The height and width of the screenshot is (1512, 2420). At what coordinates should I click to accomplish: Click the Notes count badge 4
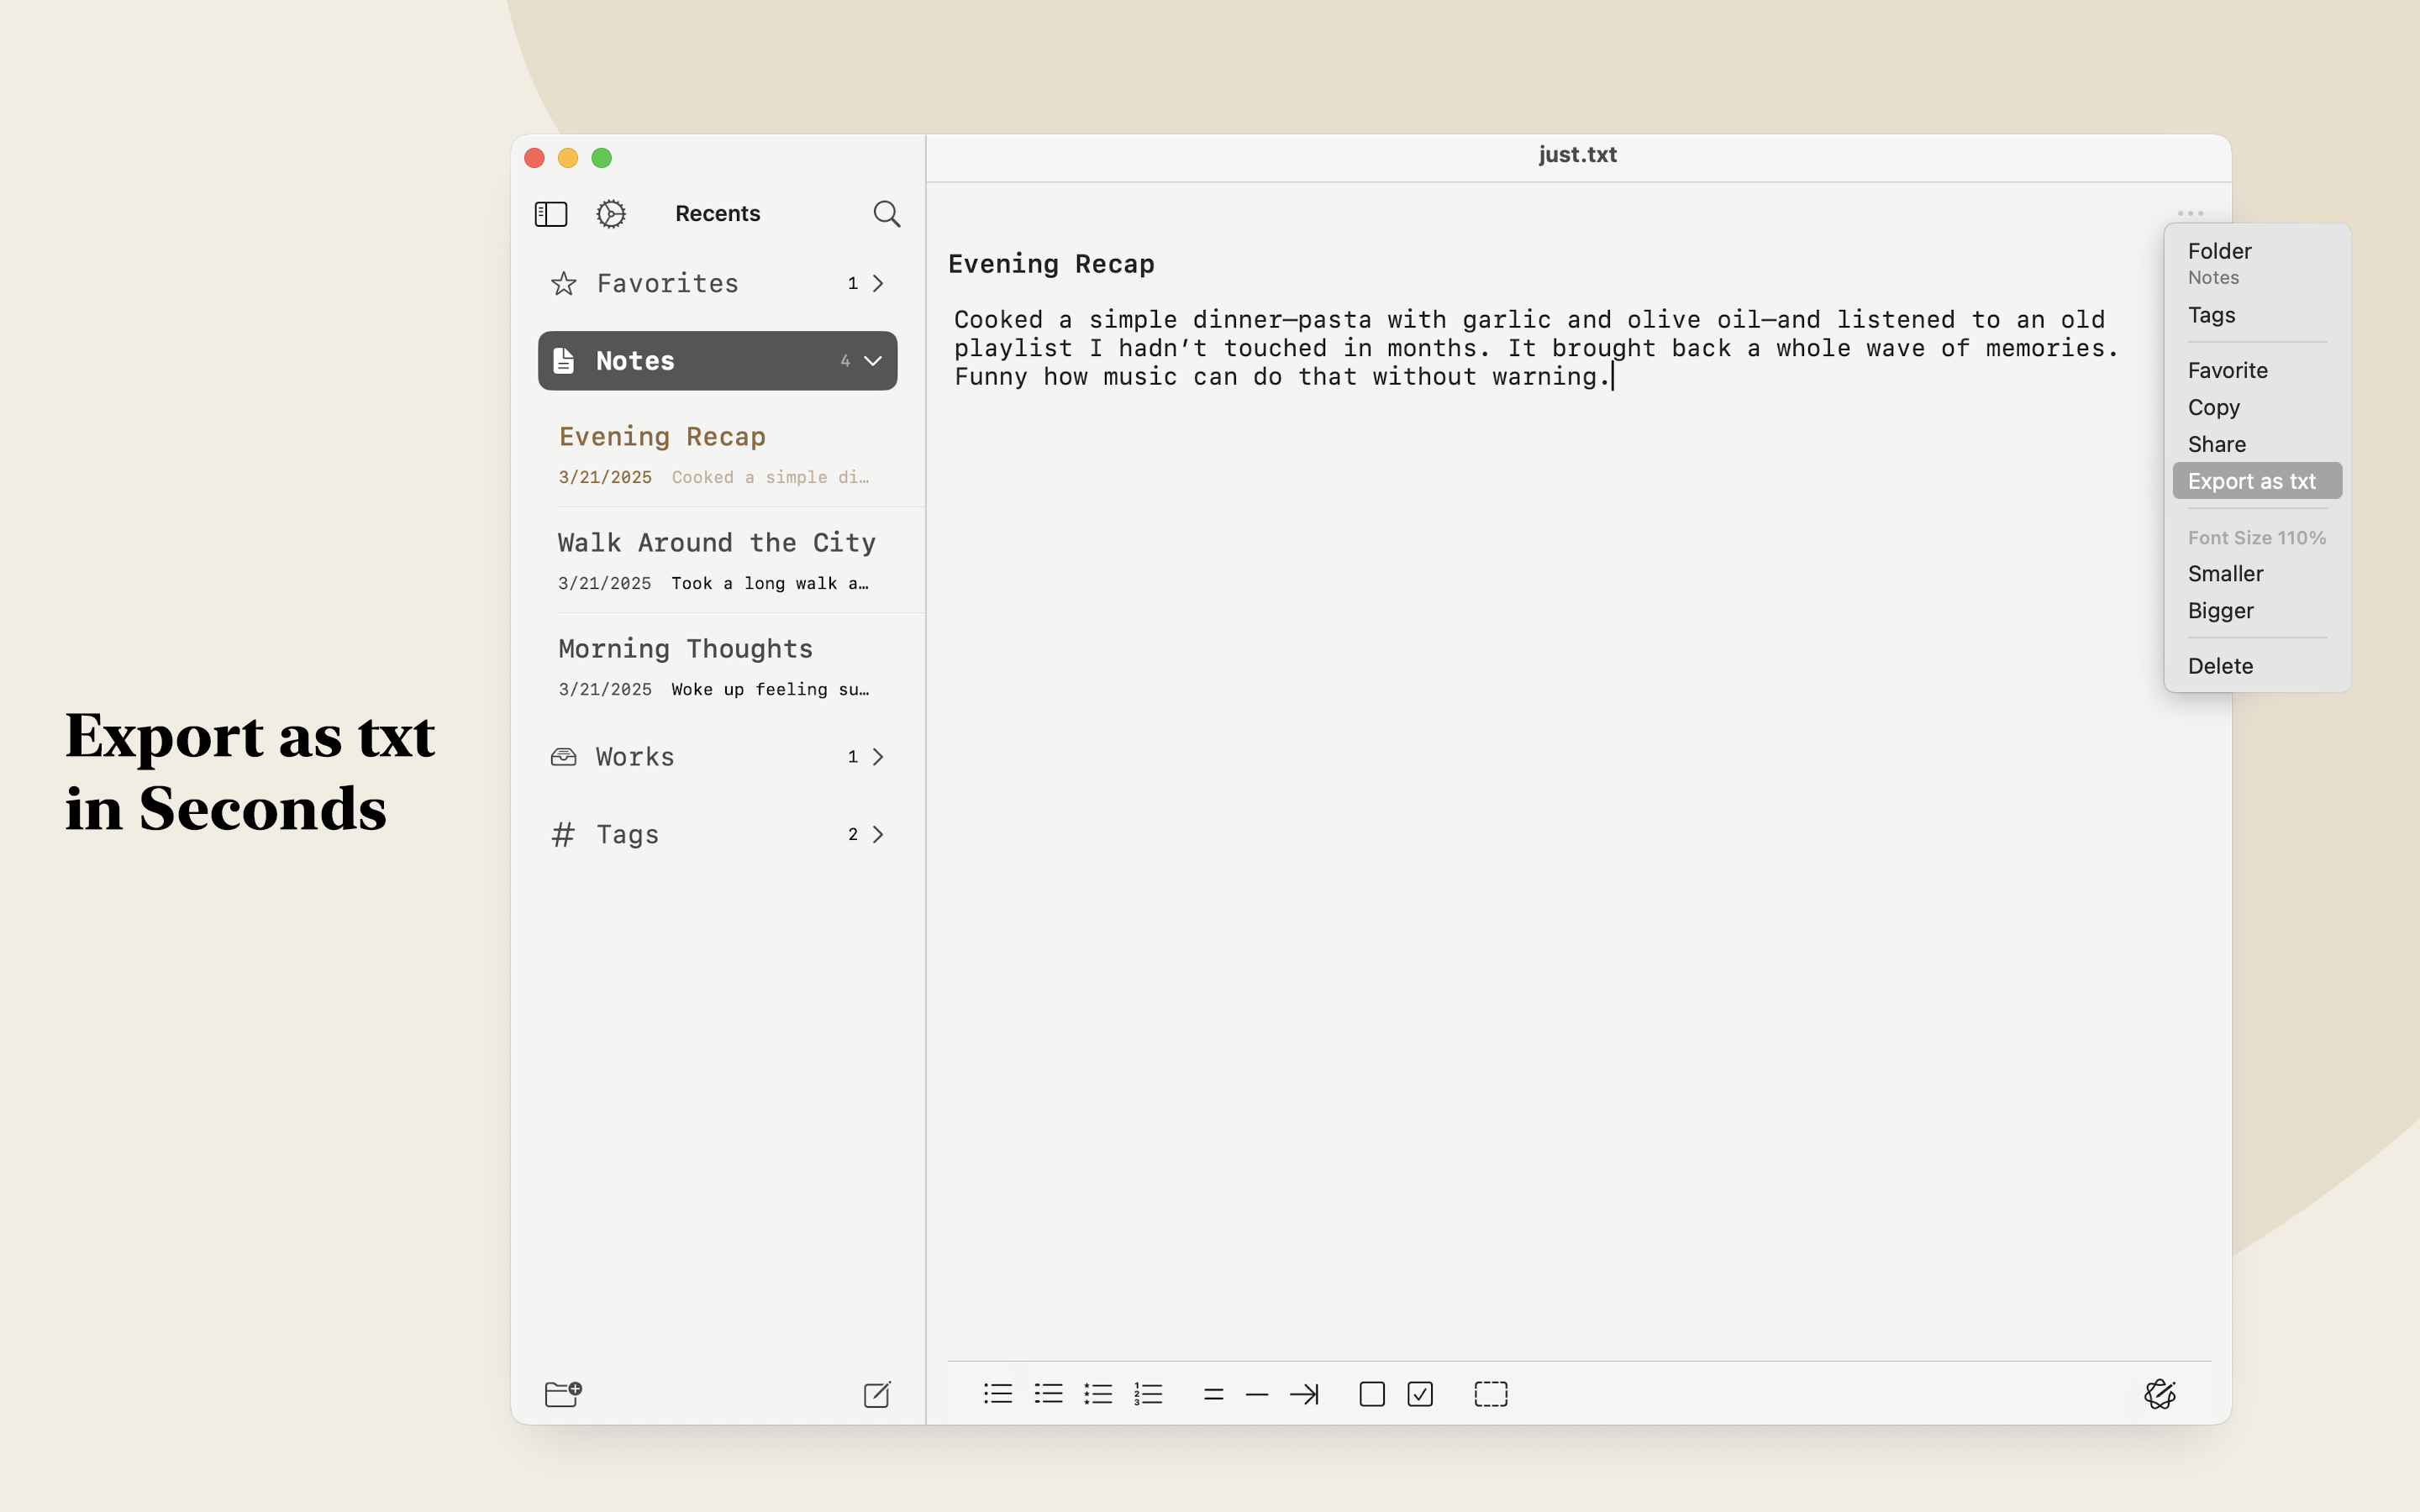845,361
